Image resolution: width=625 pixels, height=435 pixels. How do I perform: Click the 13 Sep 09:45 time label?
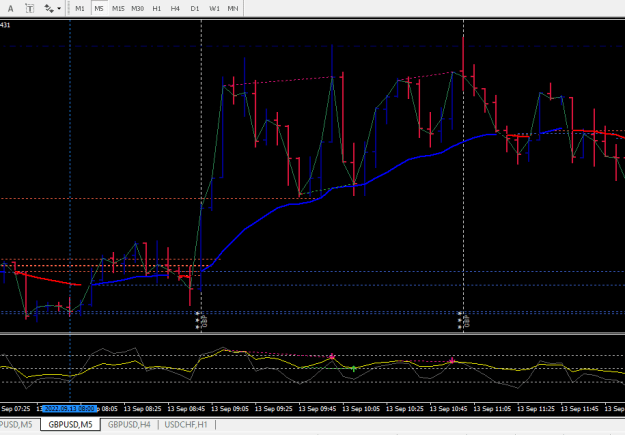[317, 409]
